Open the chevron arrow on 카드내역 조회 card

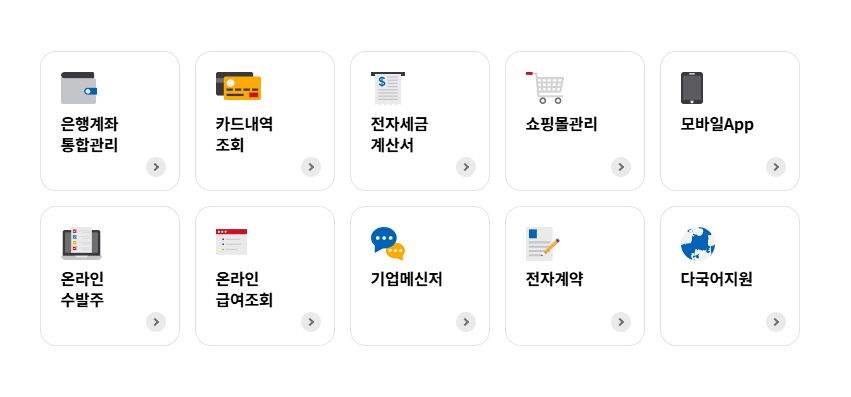311,167
